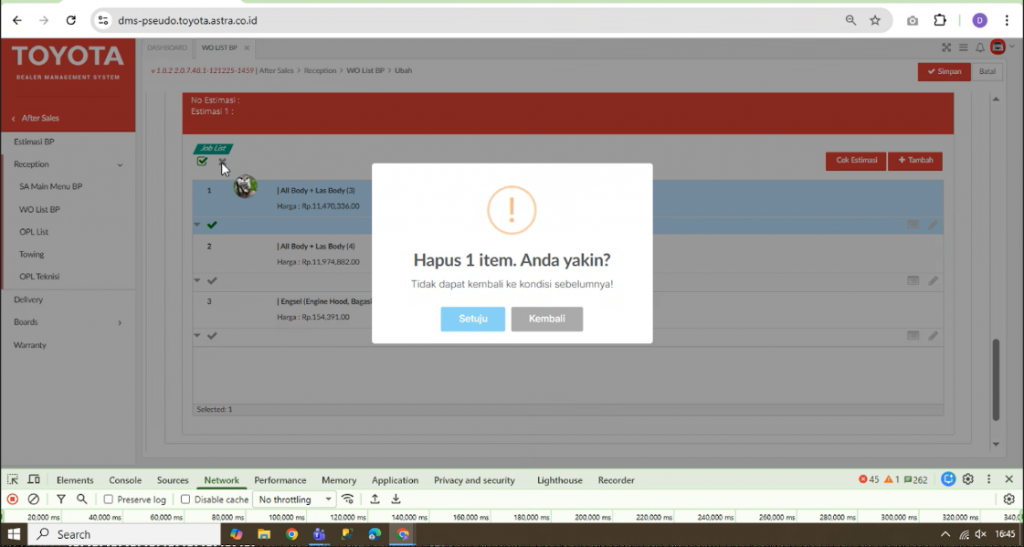
Task: Open the No throttling dropdown
Action: pyautogui.click(x=294, y=499)
